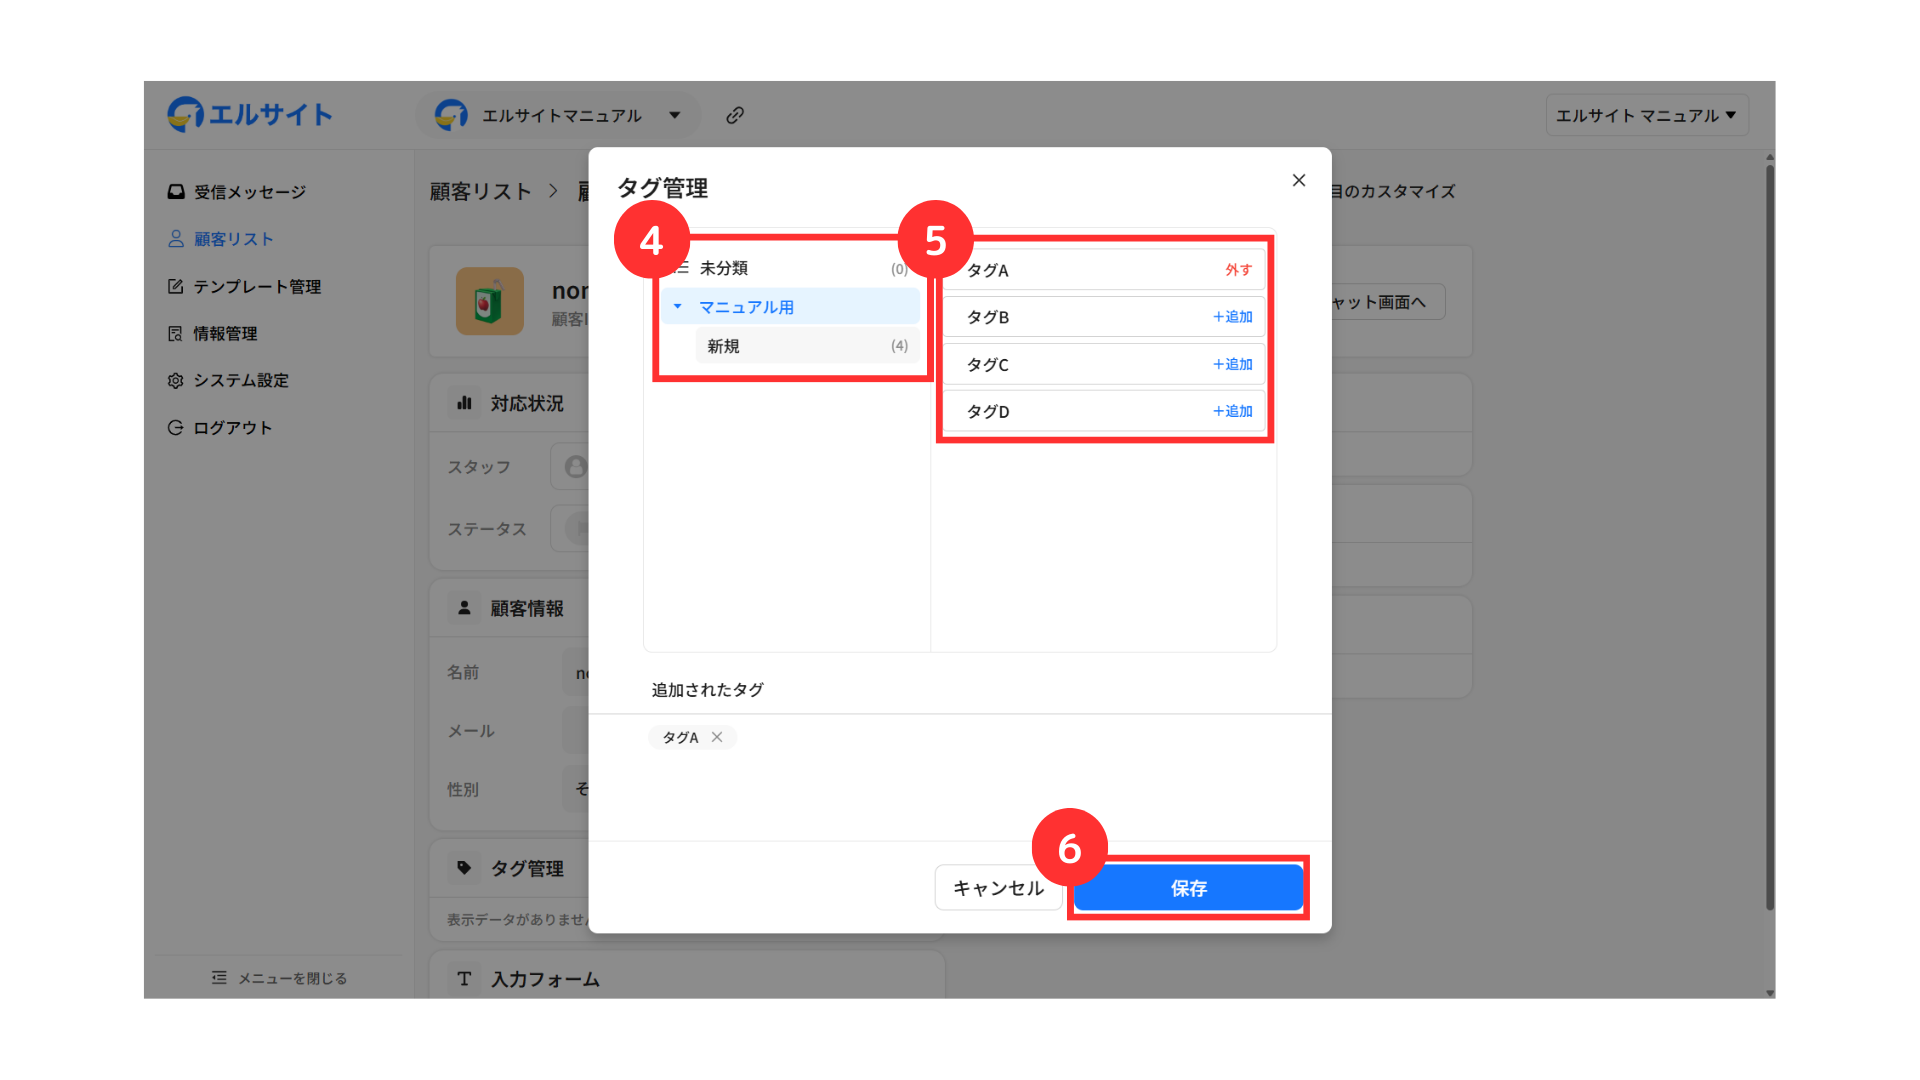Select the 新規 tag subfolder
1920x1080 pixels.
click(724, 346)
